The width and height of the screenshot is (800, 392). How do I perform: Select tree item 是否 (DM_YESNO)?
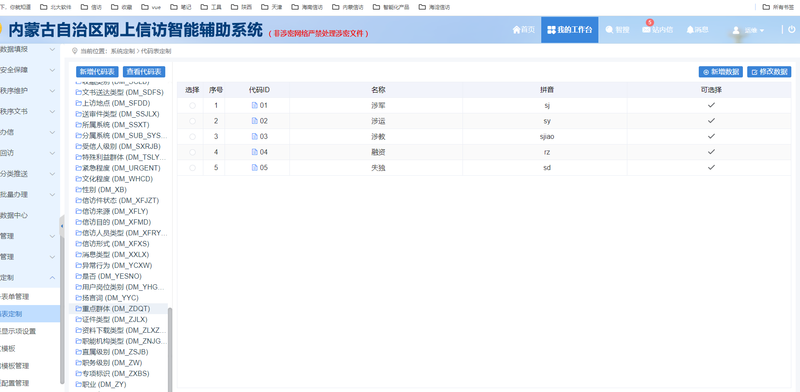click(x=108, y=276)
